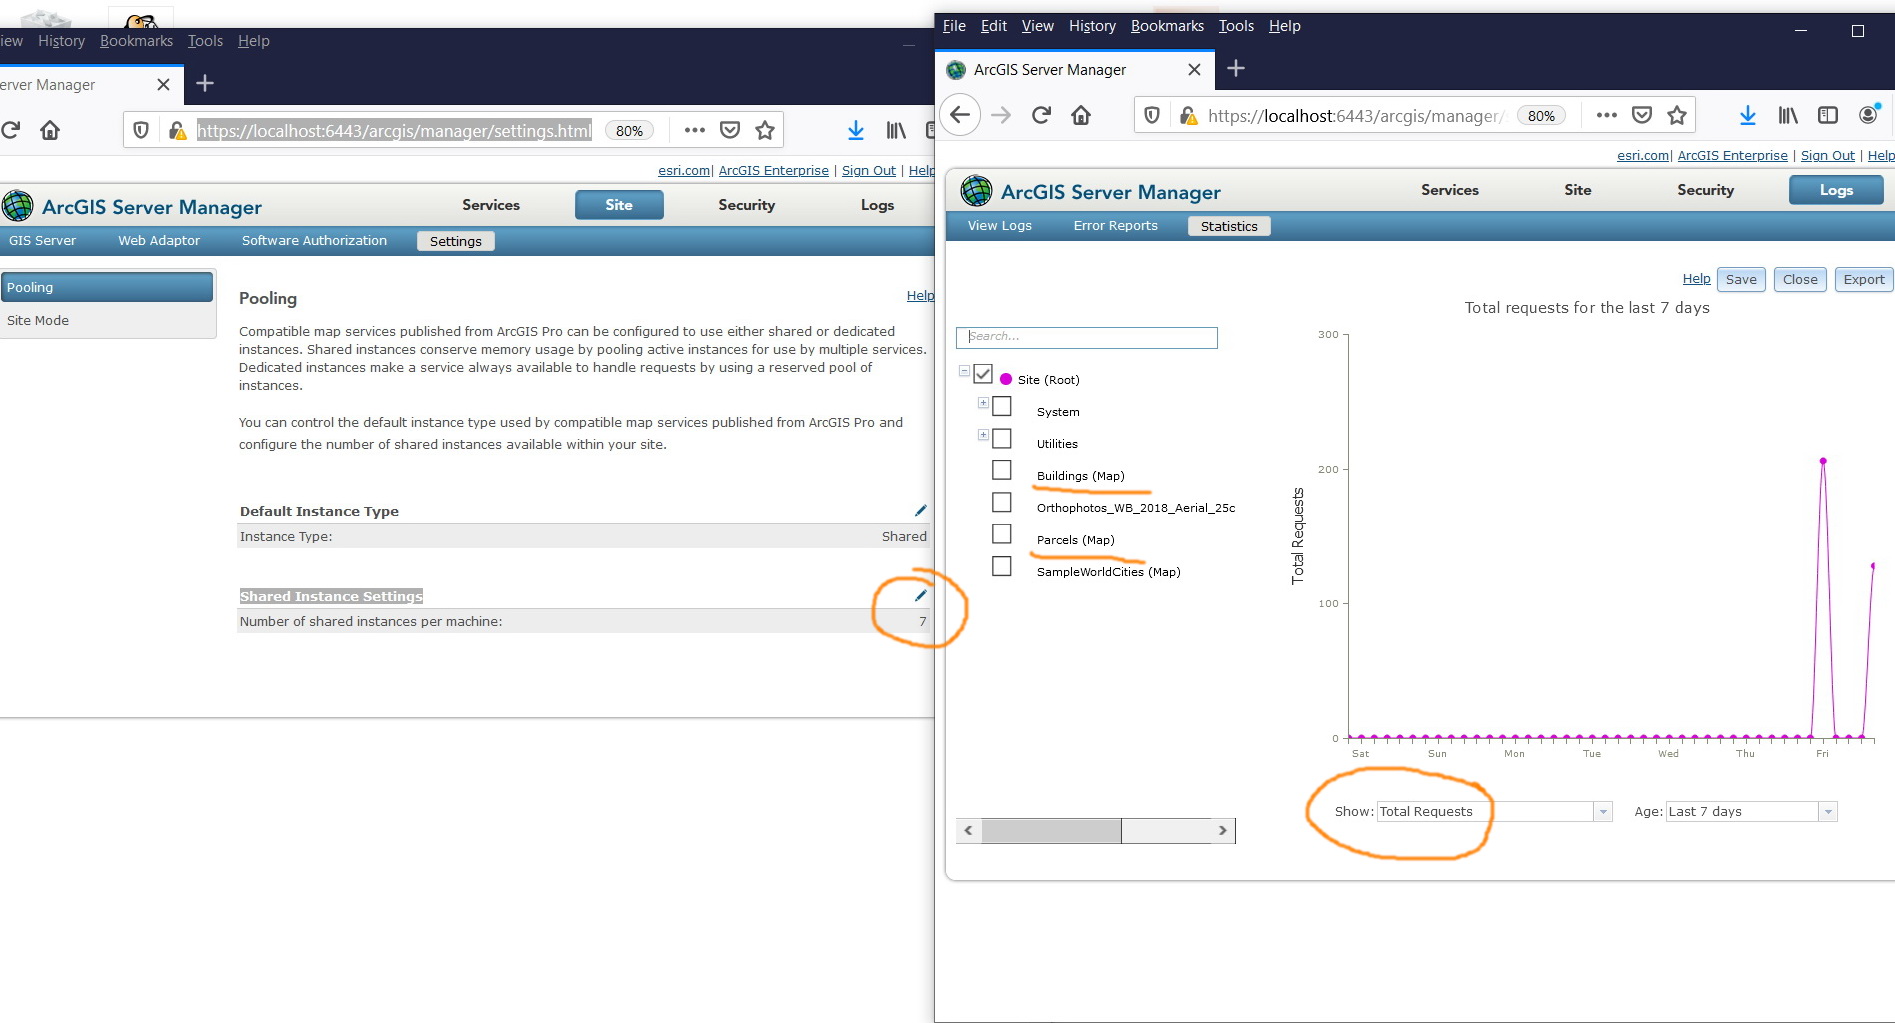Open the Security tab in left window

(x=746, y=205)
